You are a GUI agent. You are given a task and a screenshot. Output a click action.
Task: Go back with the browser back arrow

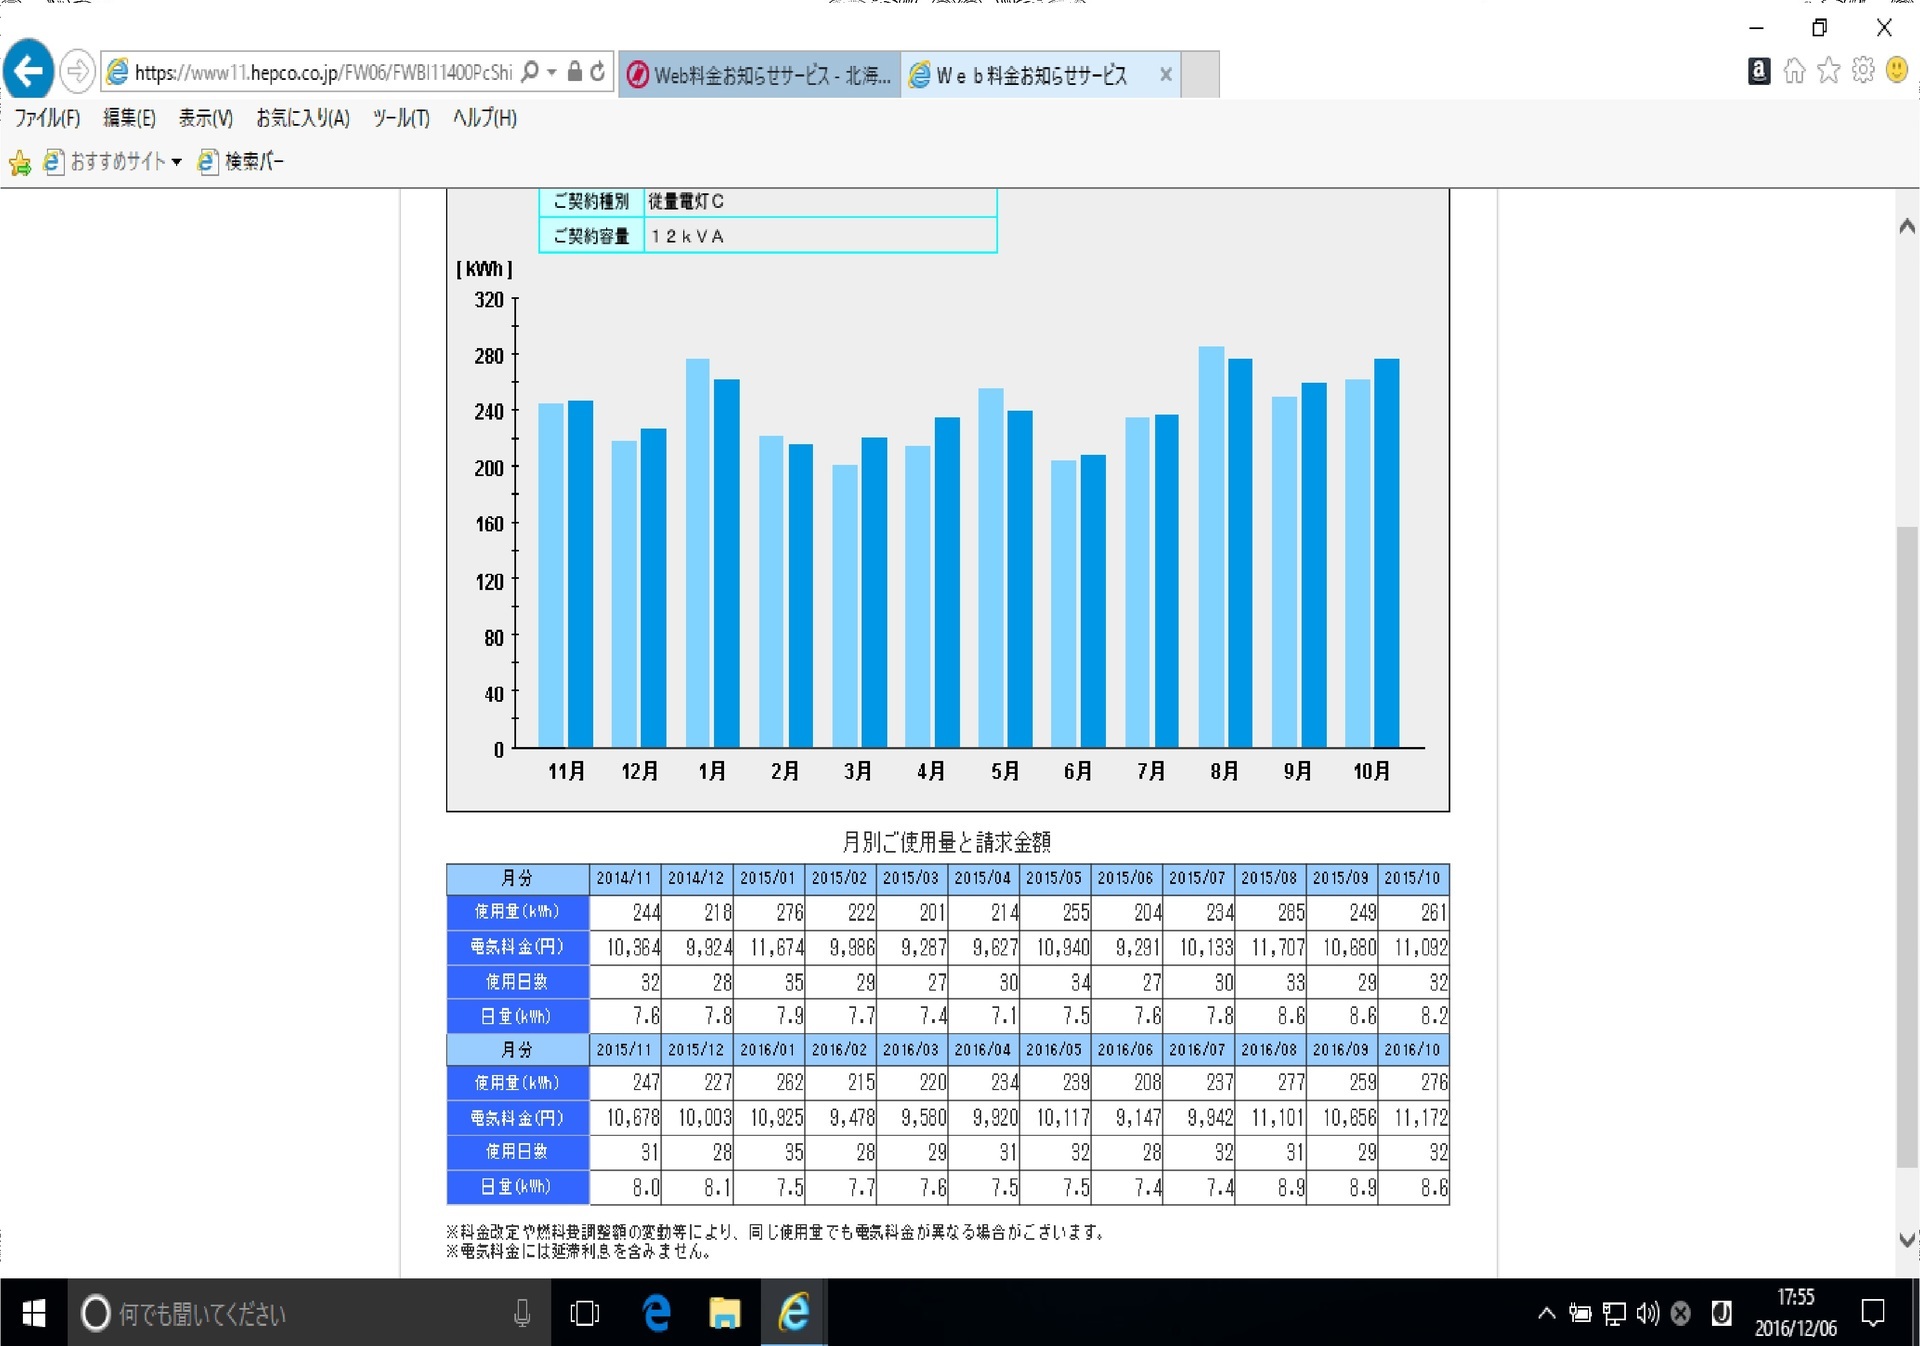(x=28, y=71)
